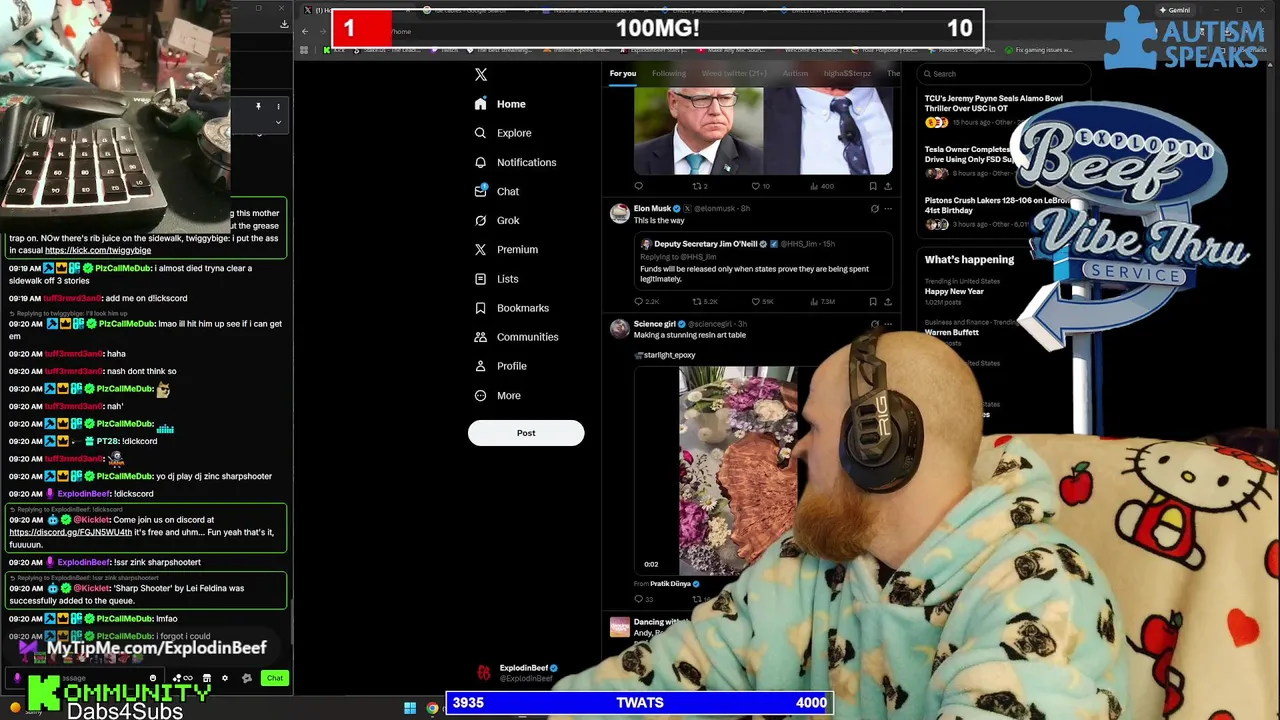This screenshot has width=1280, height=720.
Task: Send message with green Chat button
Action: pyautogui.click(x=275, y=678)
